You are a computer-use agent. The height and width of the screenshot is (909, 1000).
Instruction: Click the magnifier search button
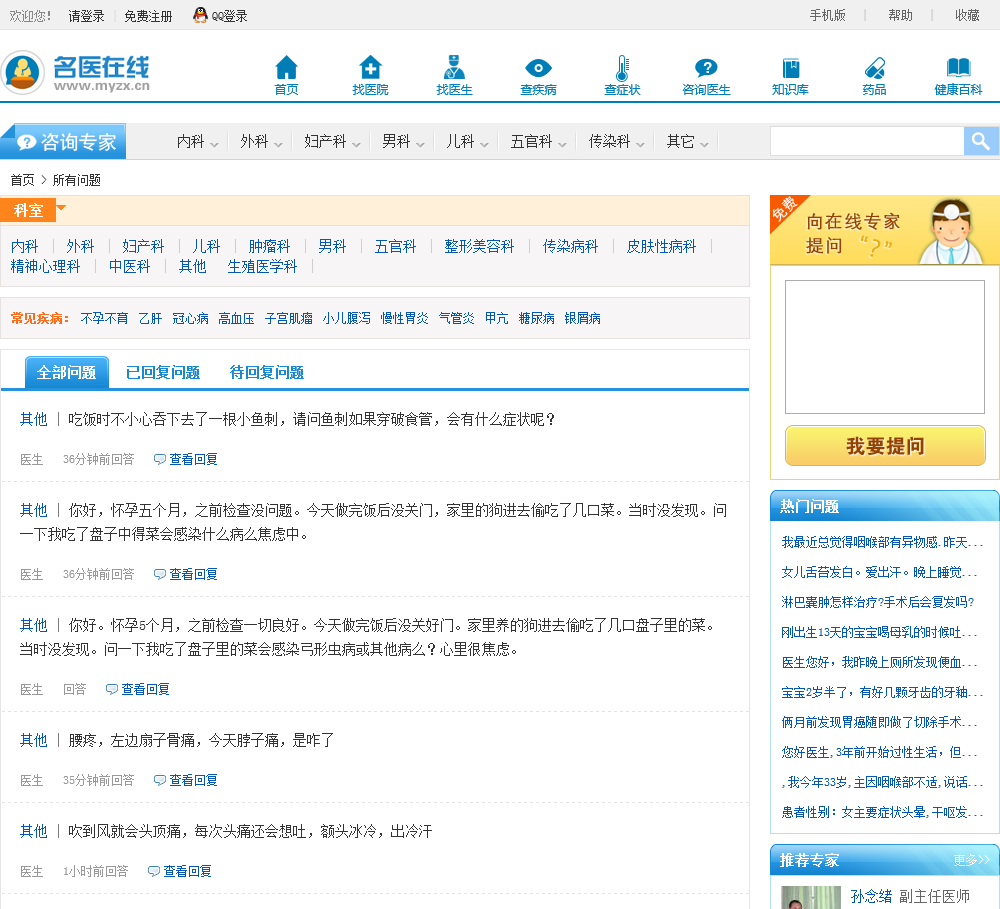[x=980, y=141]
